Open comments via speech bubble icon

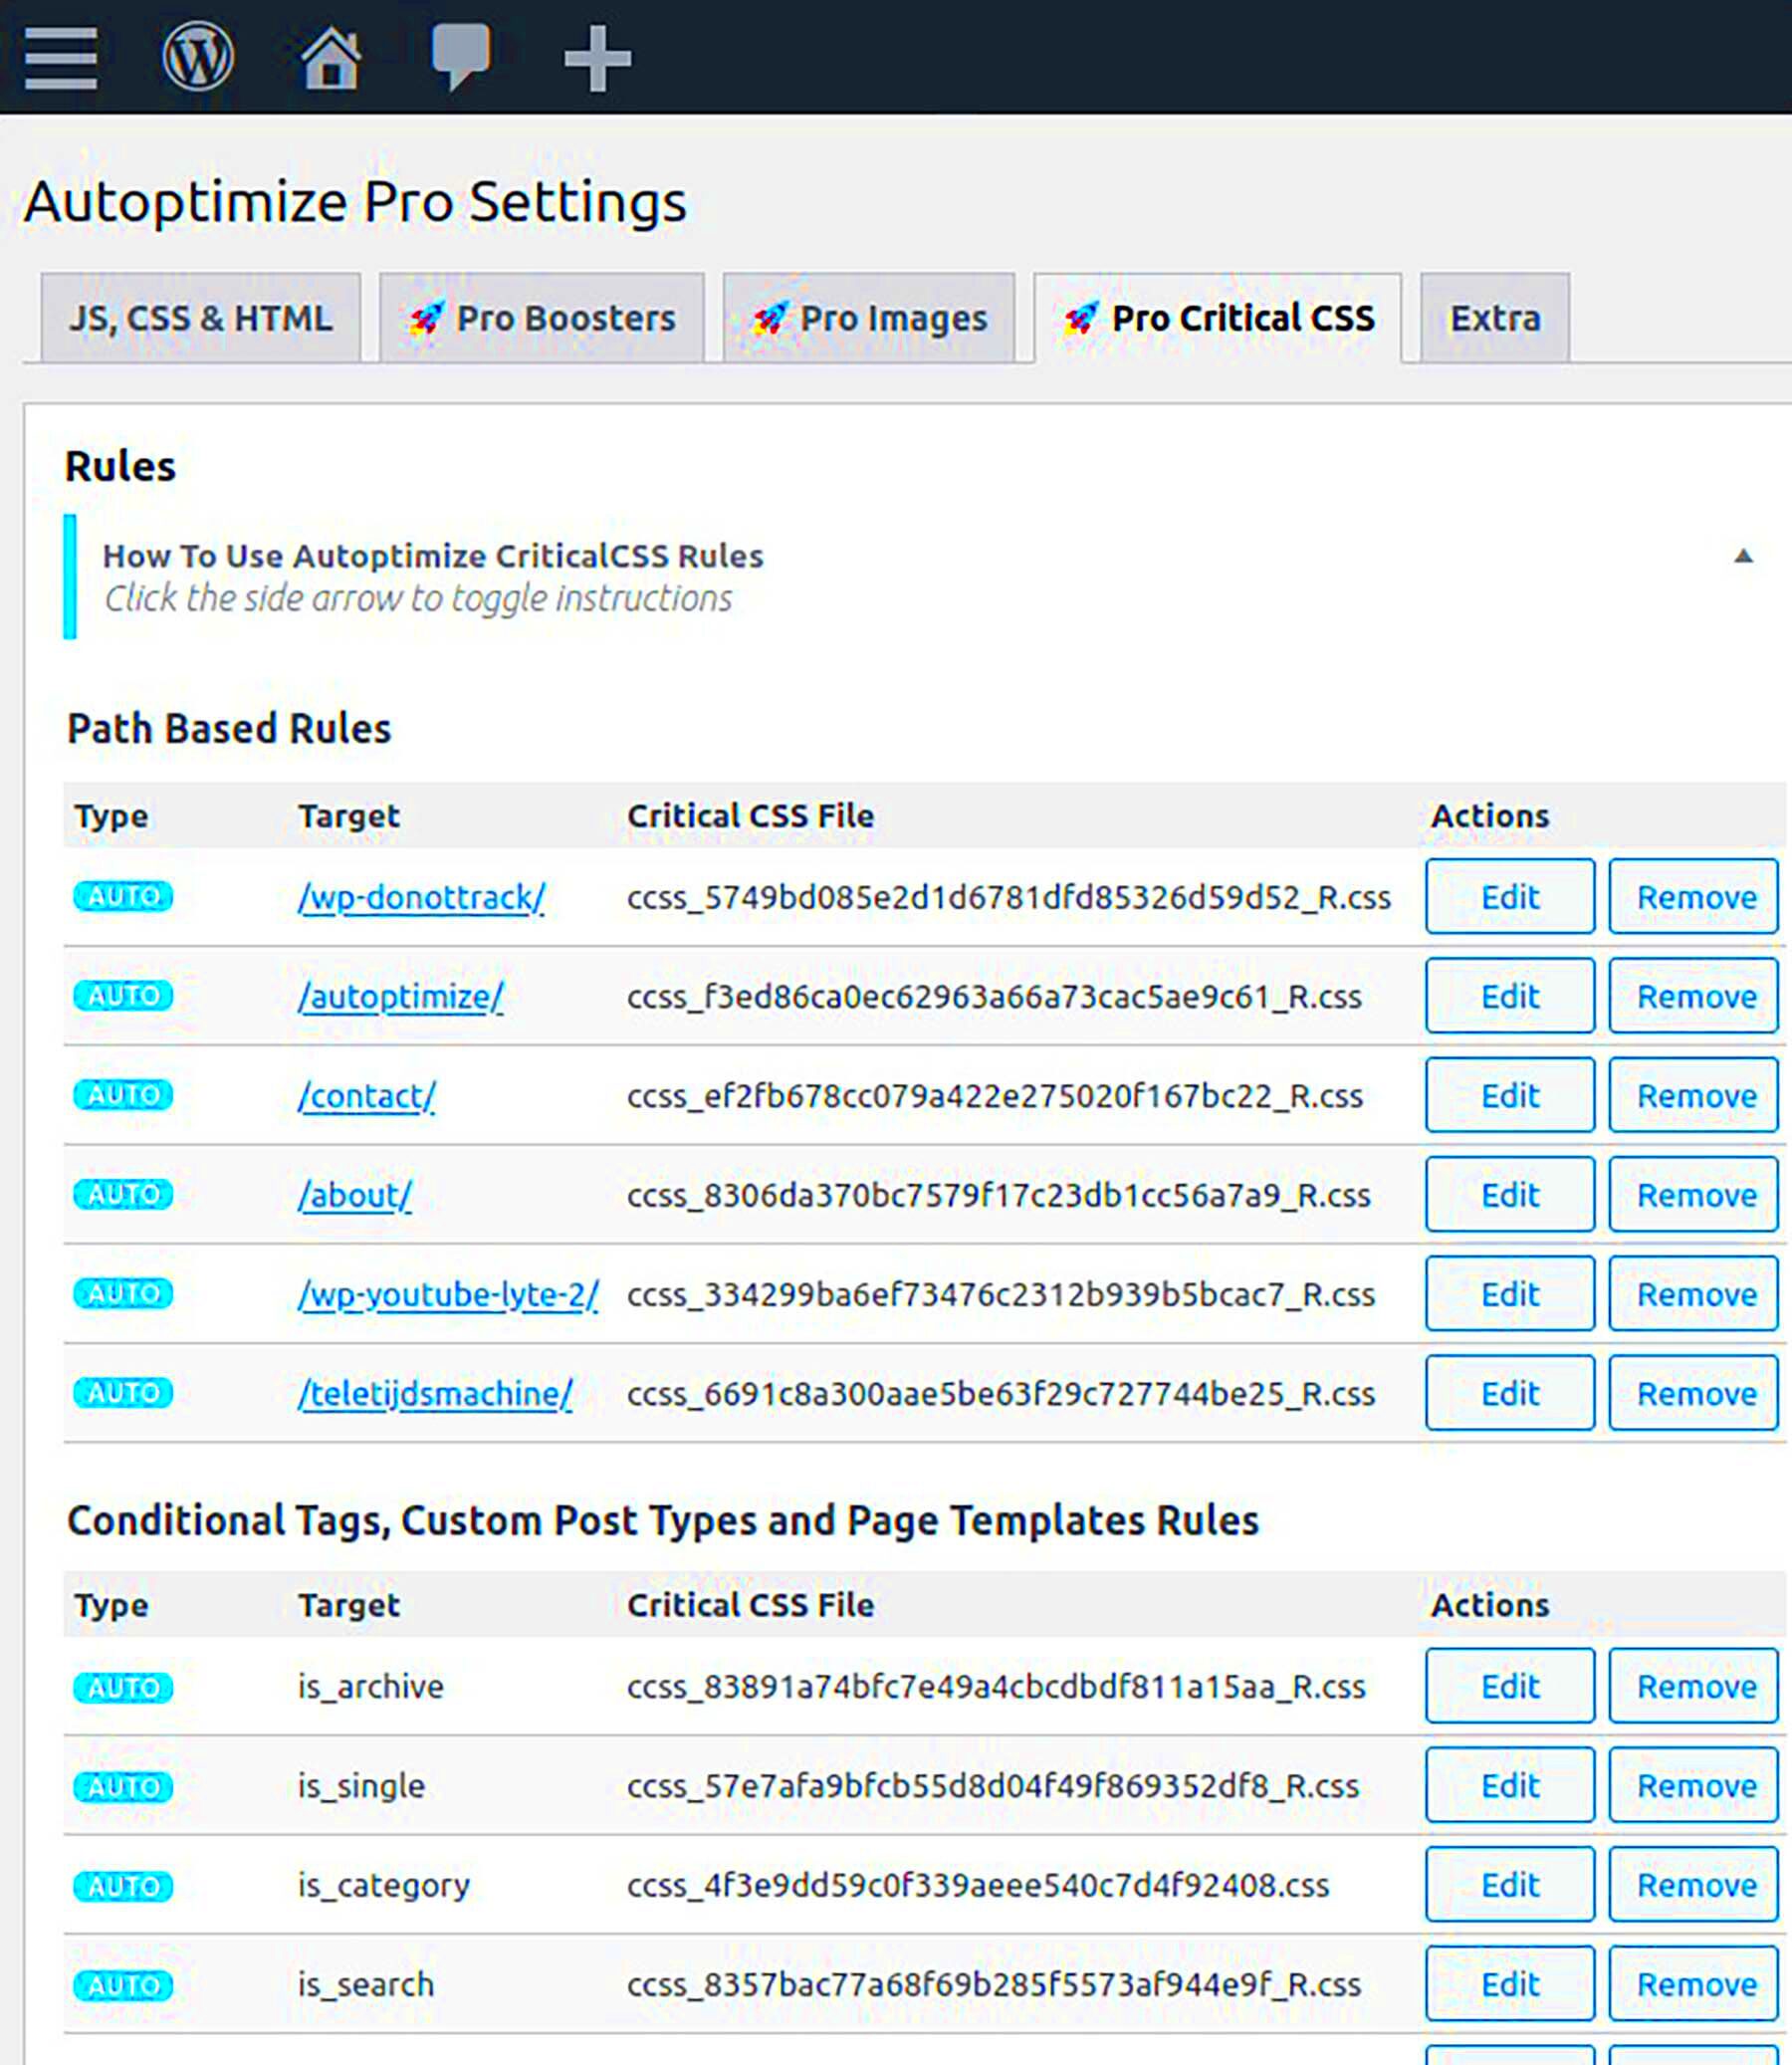461,56
